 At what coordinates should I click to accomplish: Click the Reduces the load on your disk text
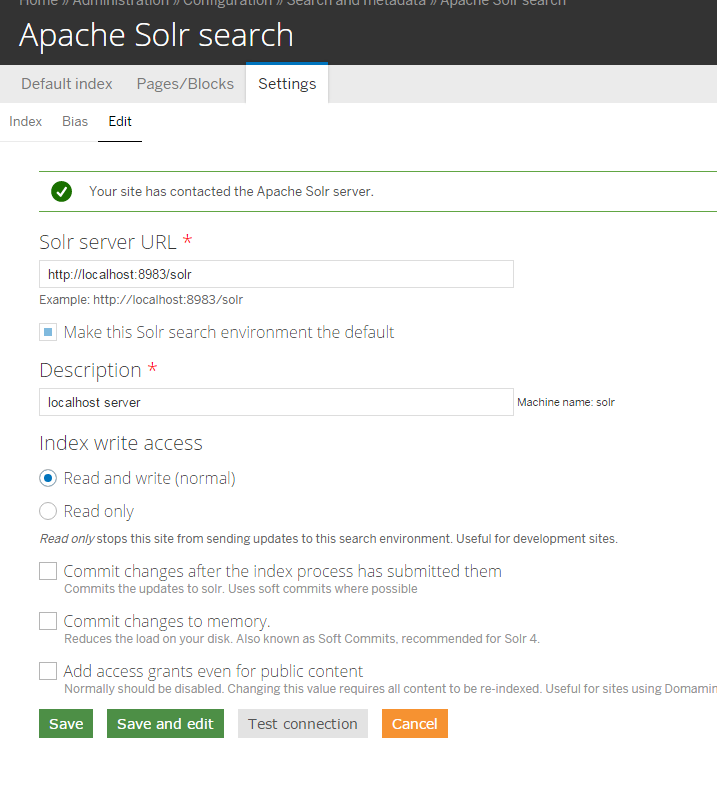point(302,639)
